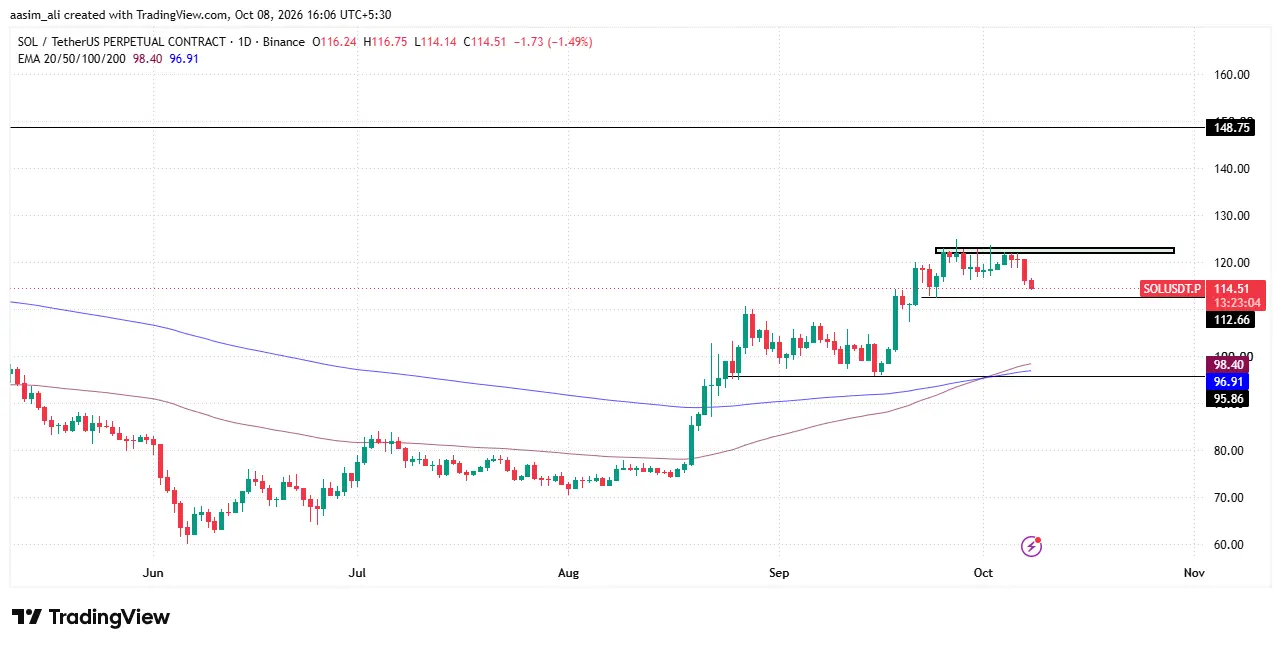The width and height of the screenshot is (1281, 647).
Task: Click the 120.00 price scale value
Action: coord(1232,262)
